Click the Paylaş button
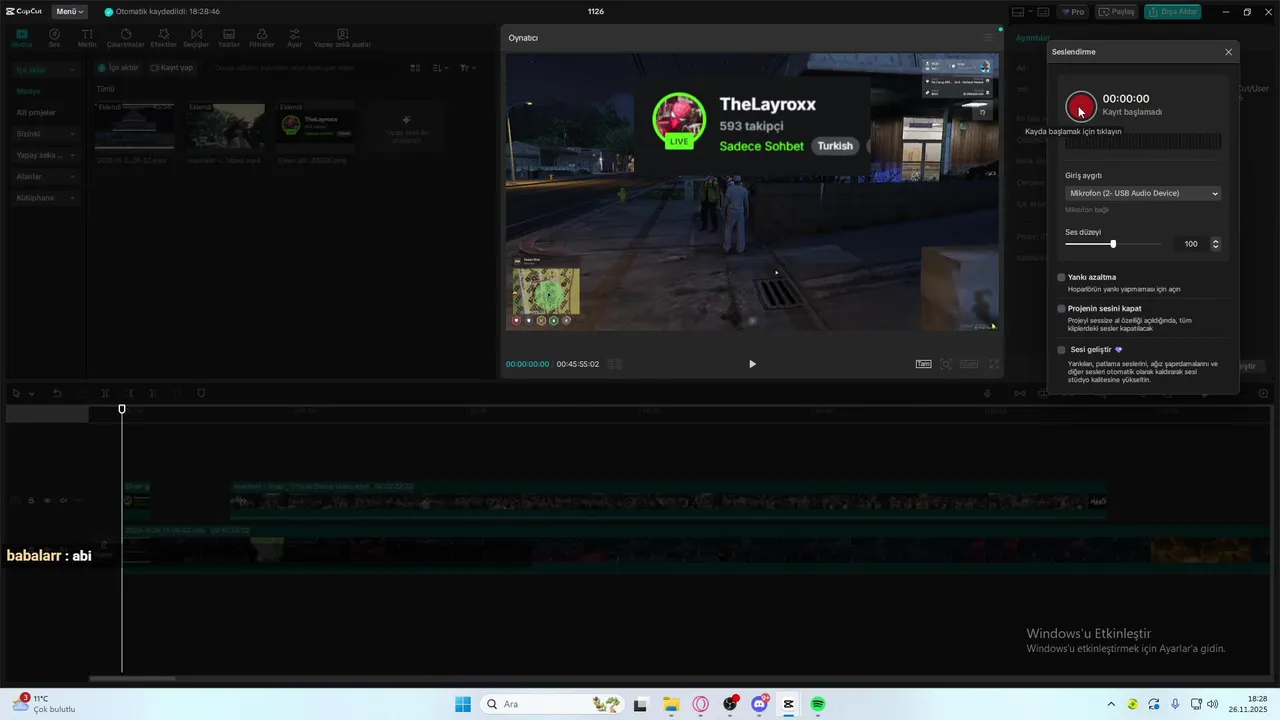 tap(1117, 12)
